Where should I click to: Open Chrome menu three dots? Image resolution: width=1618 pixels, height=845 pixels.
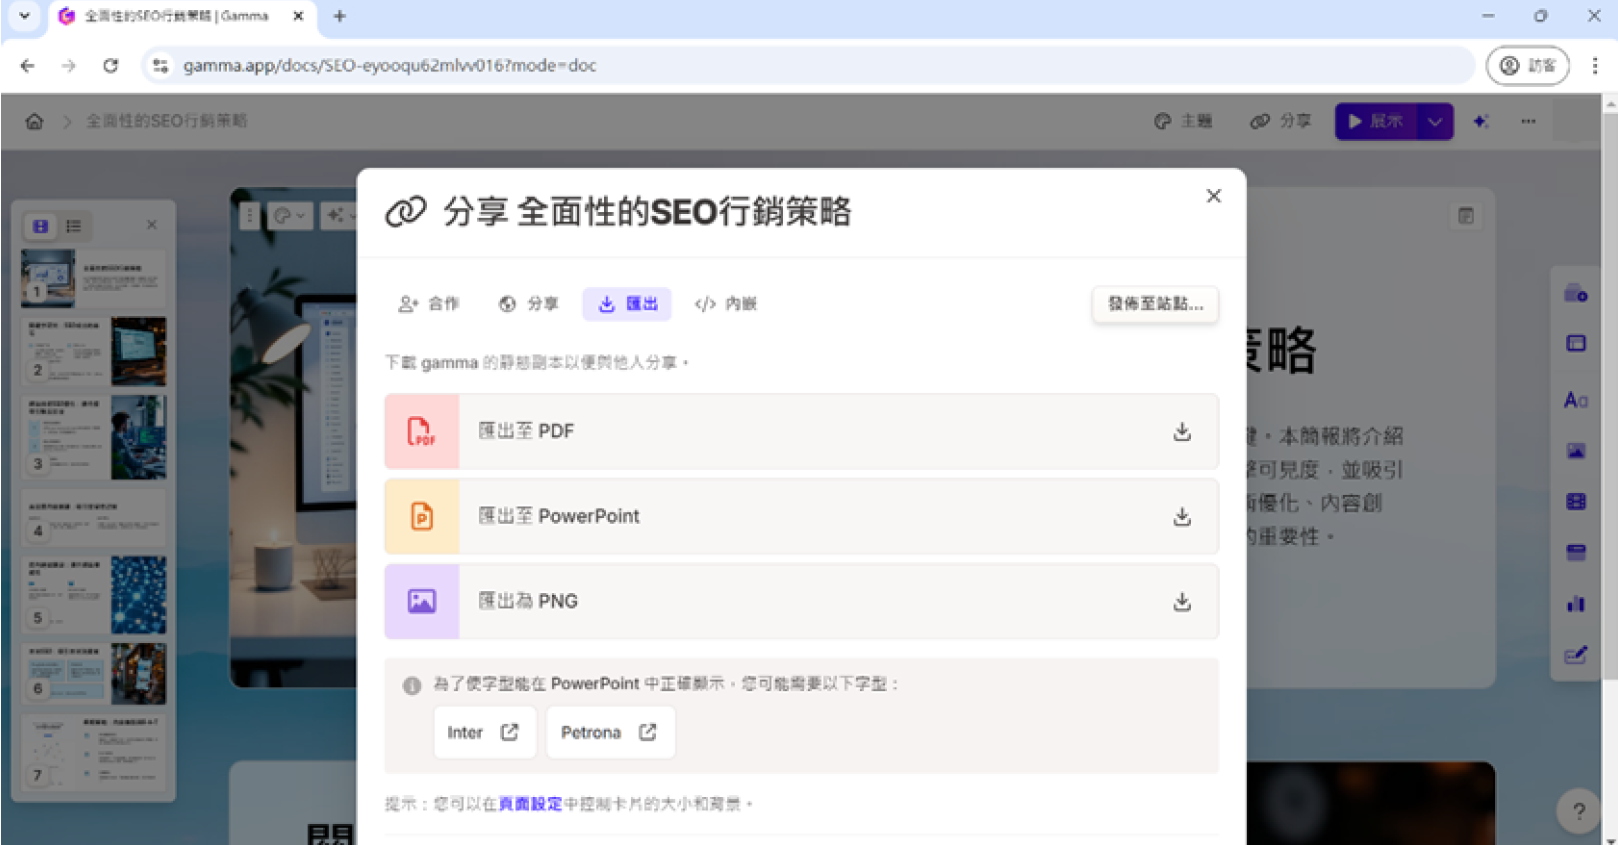pos(1595,66)
